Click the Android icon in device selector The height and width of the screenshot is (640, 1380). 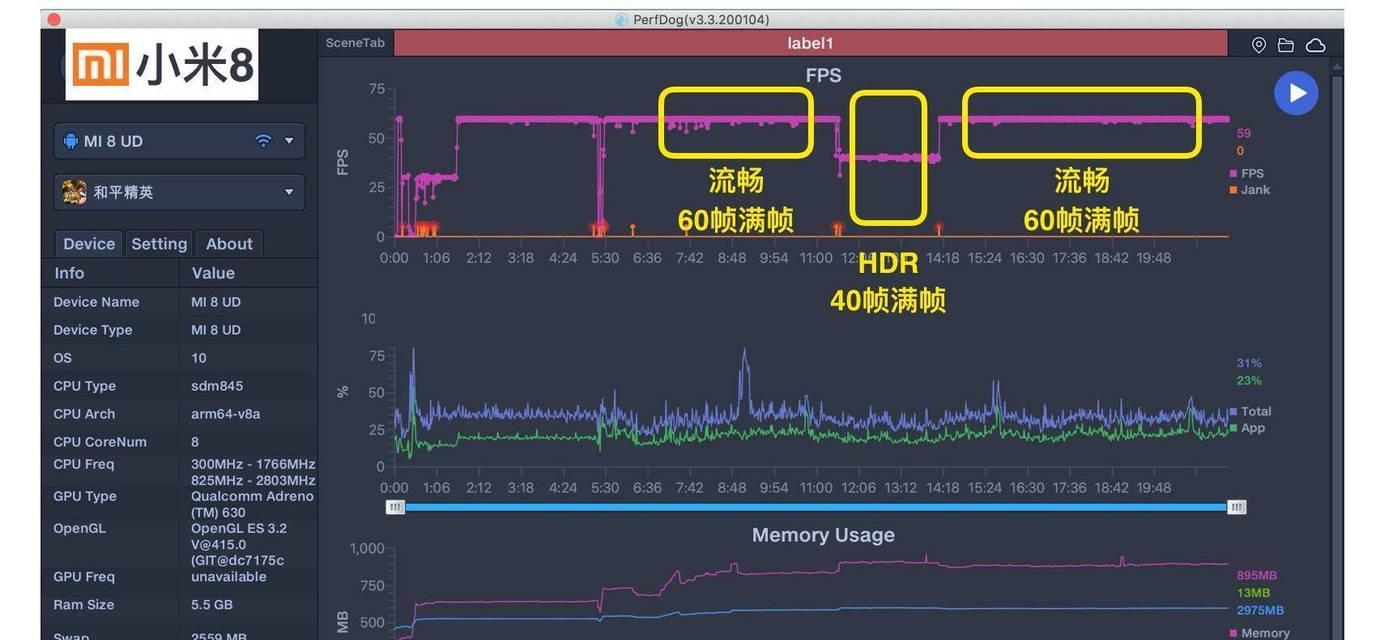click(70, 141)
